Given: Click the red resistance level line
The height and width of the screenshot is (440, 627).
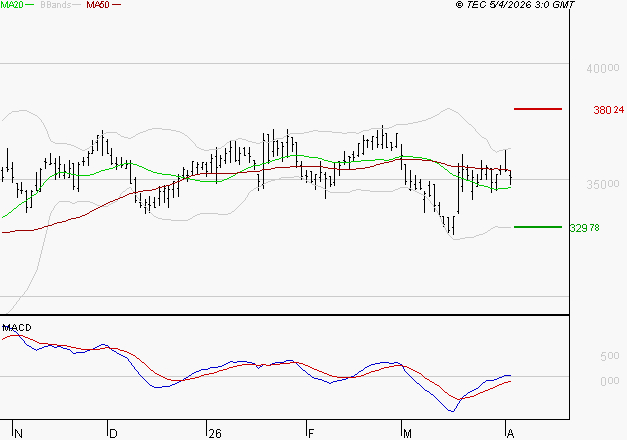Looking at the screenshot, I should click(538, 109).
